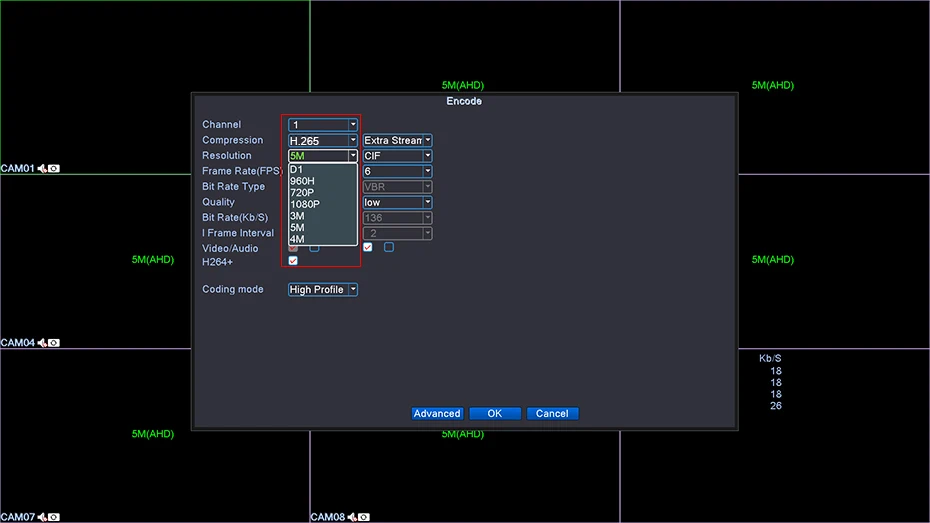Screen dimensions: 930x523
Task: Click the CAM01 channel label
Action: click(x=18, y=169)
